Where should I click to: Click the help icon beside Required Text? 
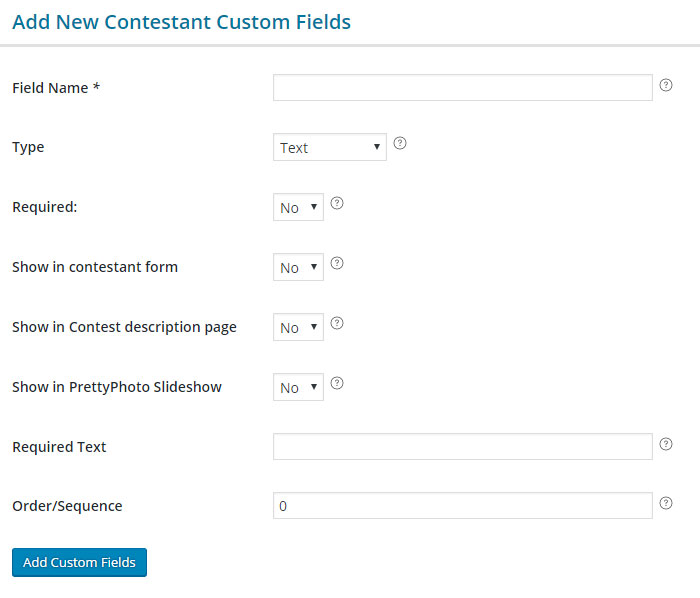pyautogui.click(x=666, y=444)
